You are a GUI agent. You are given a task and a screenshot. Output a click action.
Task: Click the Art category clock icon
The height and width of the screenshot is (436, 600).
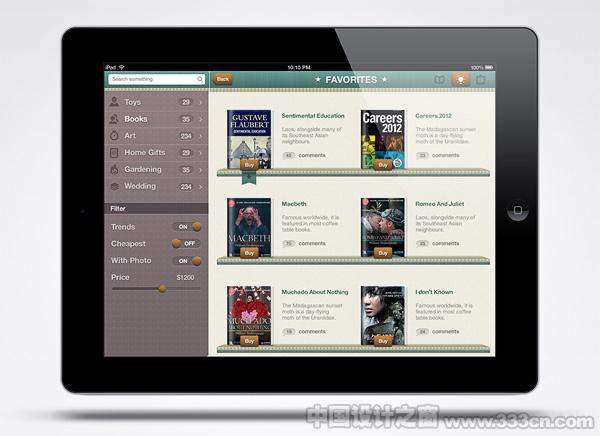[x=114, y=136]
